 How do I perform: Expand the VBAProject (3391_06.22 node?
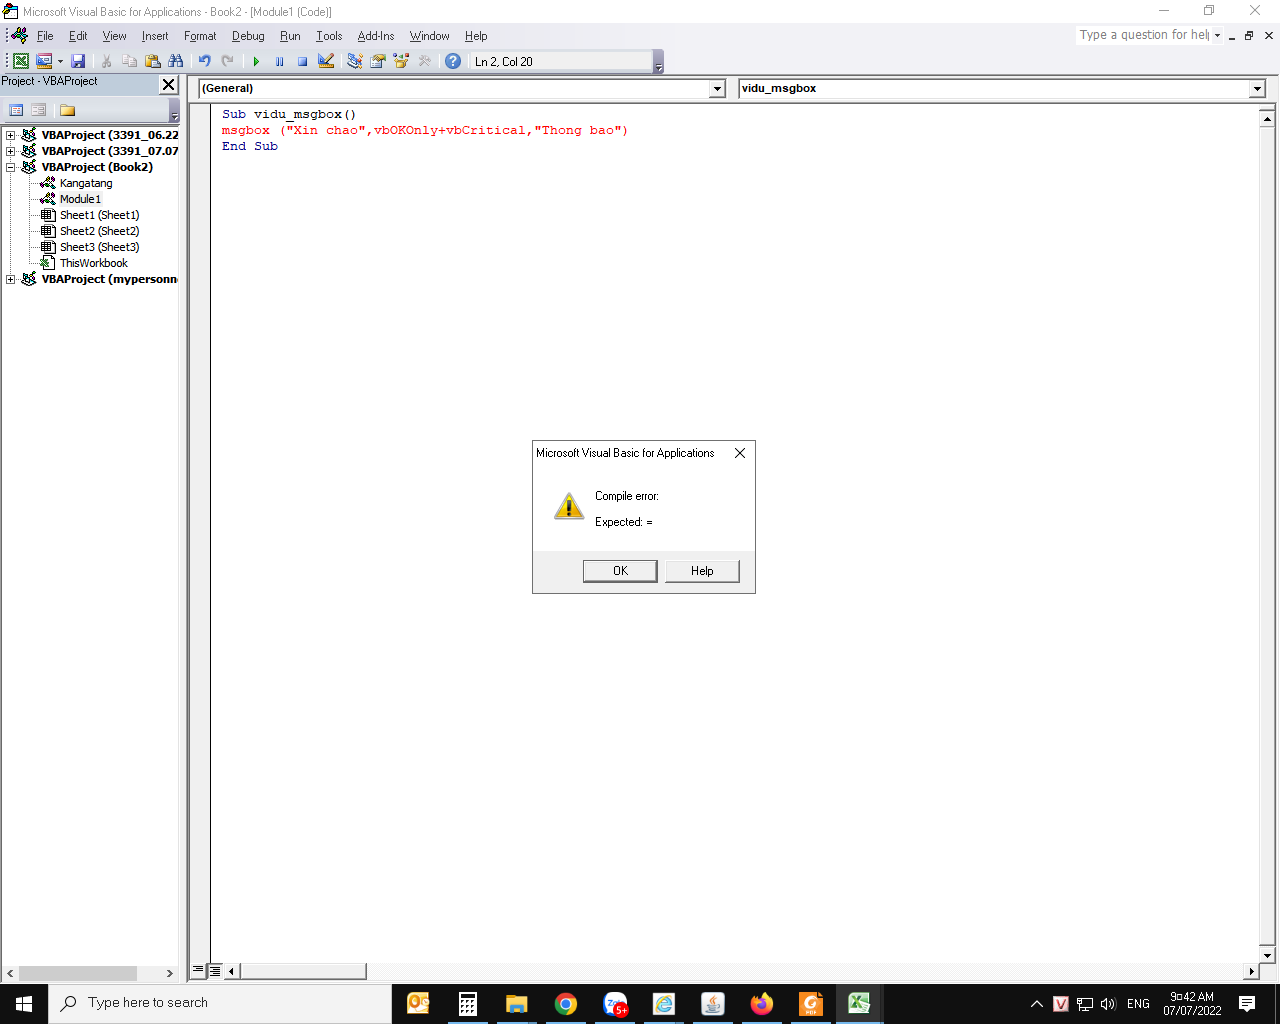point(11,135)
